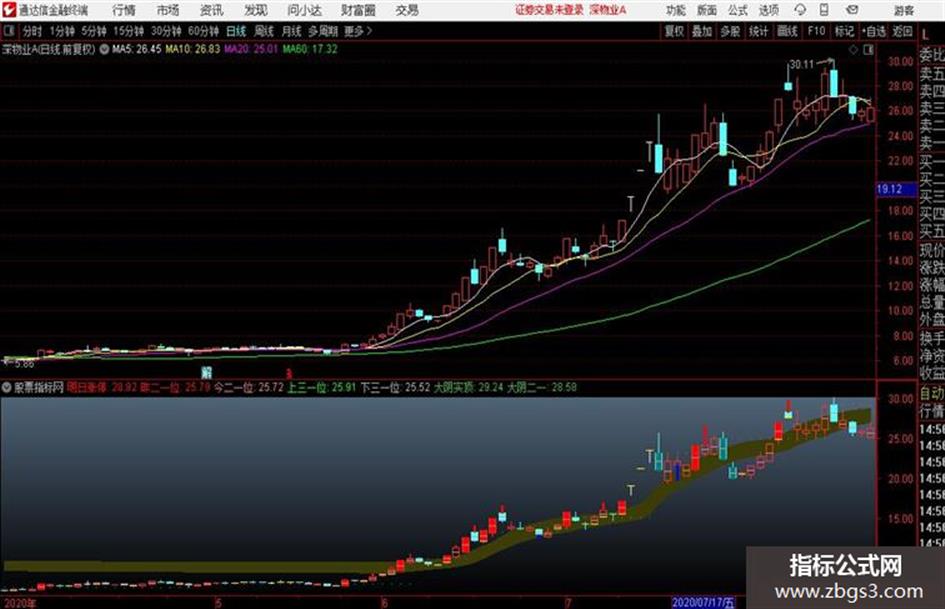Click the 返回 back button
The image size is (945, 609).
point(902,31)
